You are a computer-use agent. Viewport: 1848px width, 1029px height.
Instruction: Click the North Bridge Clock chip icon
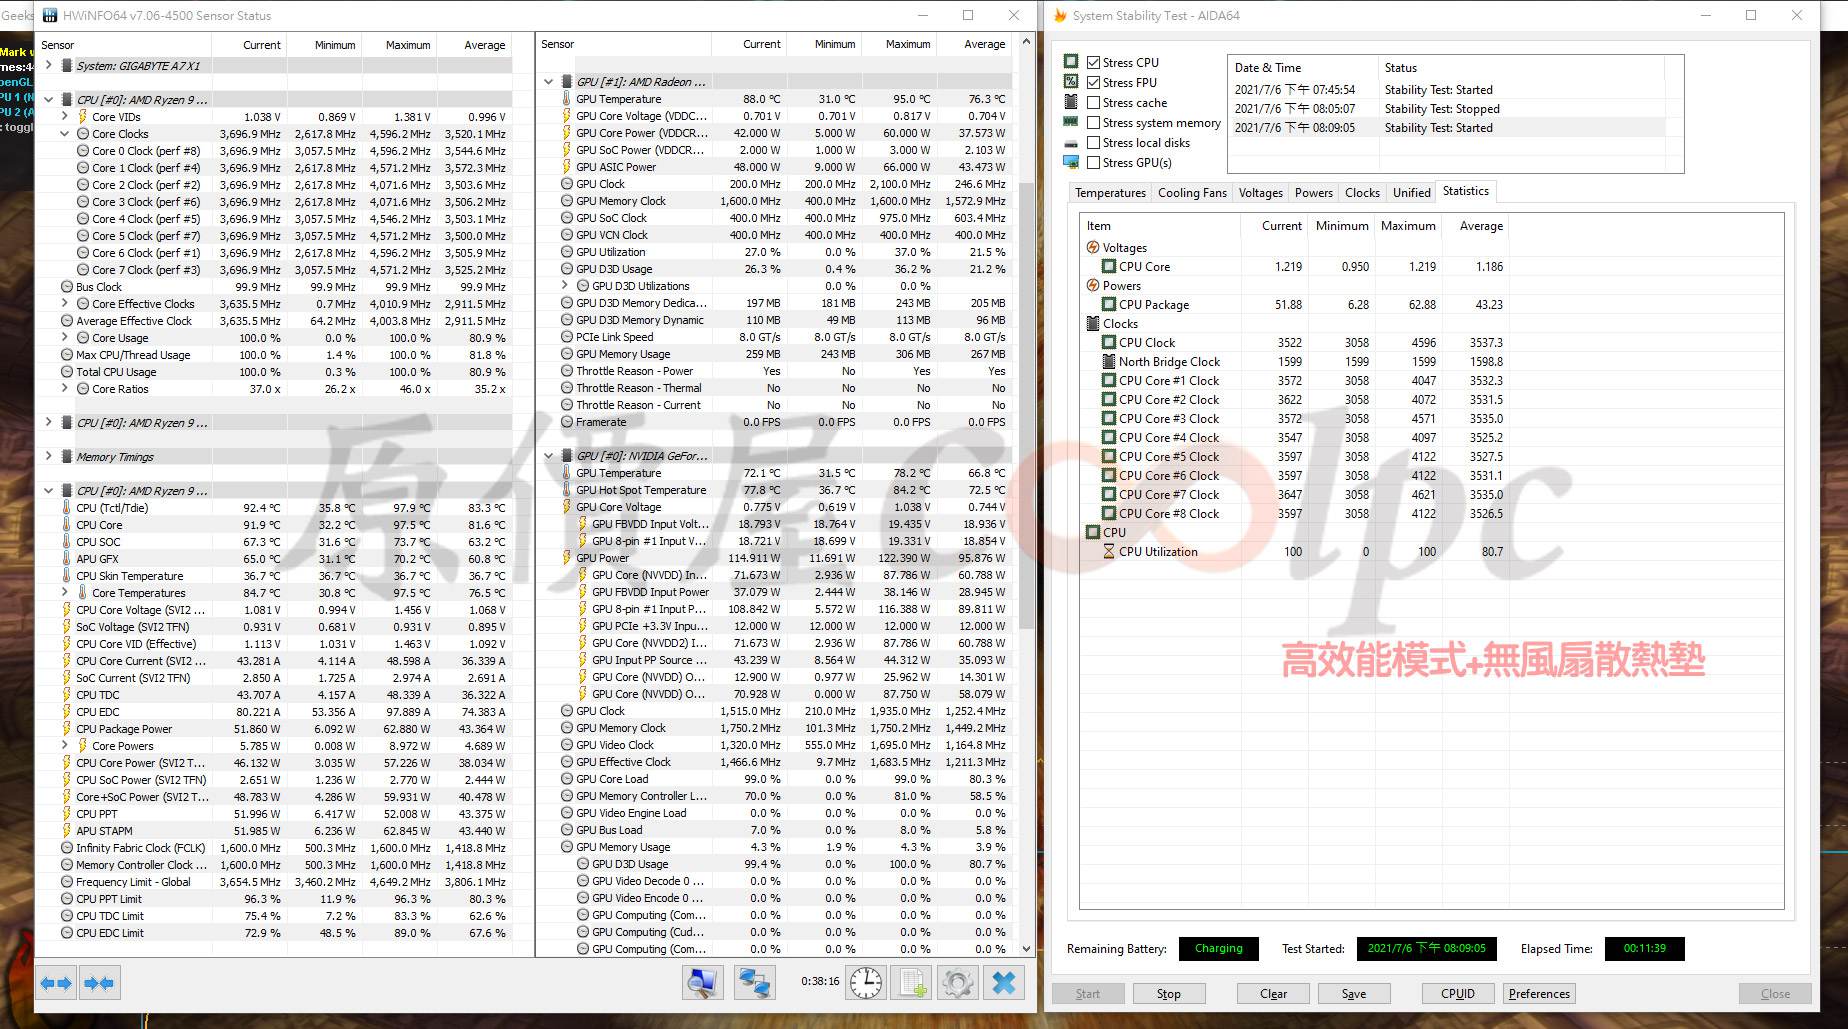coord(1109,361)
